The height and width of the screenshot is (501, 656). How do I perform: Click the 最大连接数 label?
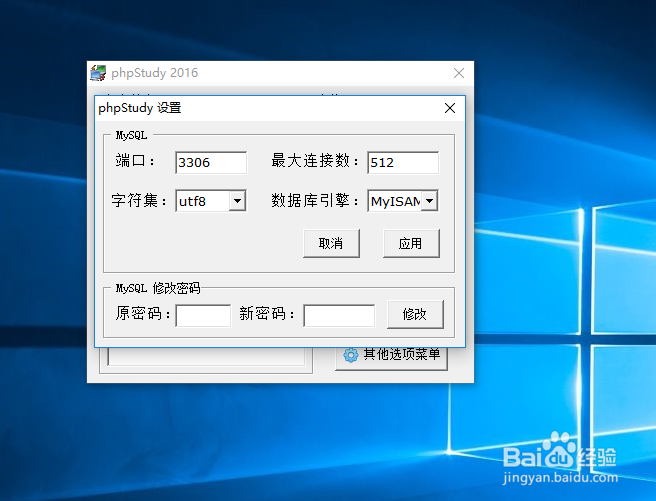(x=314, y=161)
